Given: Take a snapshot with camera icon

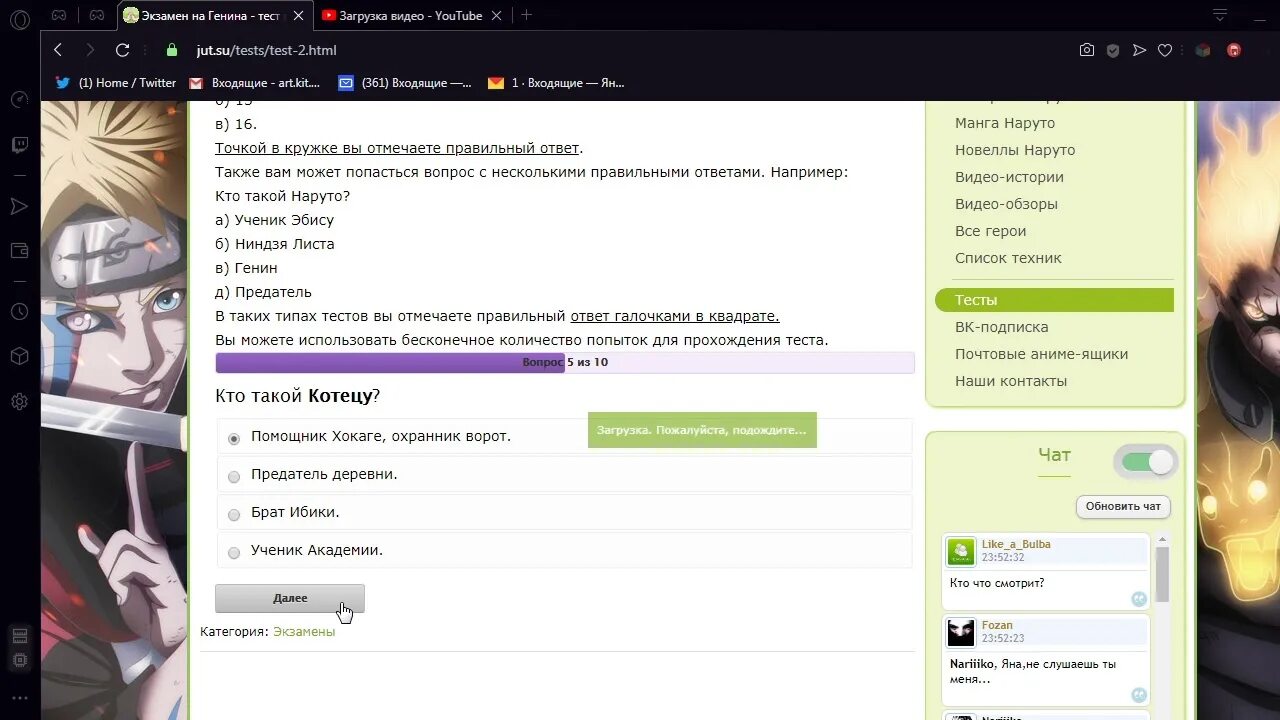Looking at the screenshot, I should coord(1087,50).
